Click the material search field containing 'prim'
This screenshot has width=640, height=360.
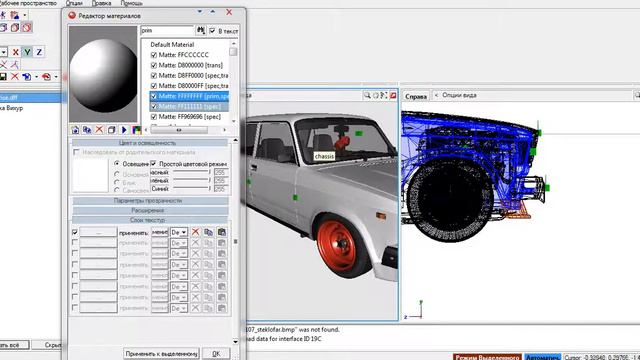tap(167, 31)
